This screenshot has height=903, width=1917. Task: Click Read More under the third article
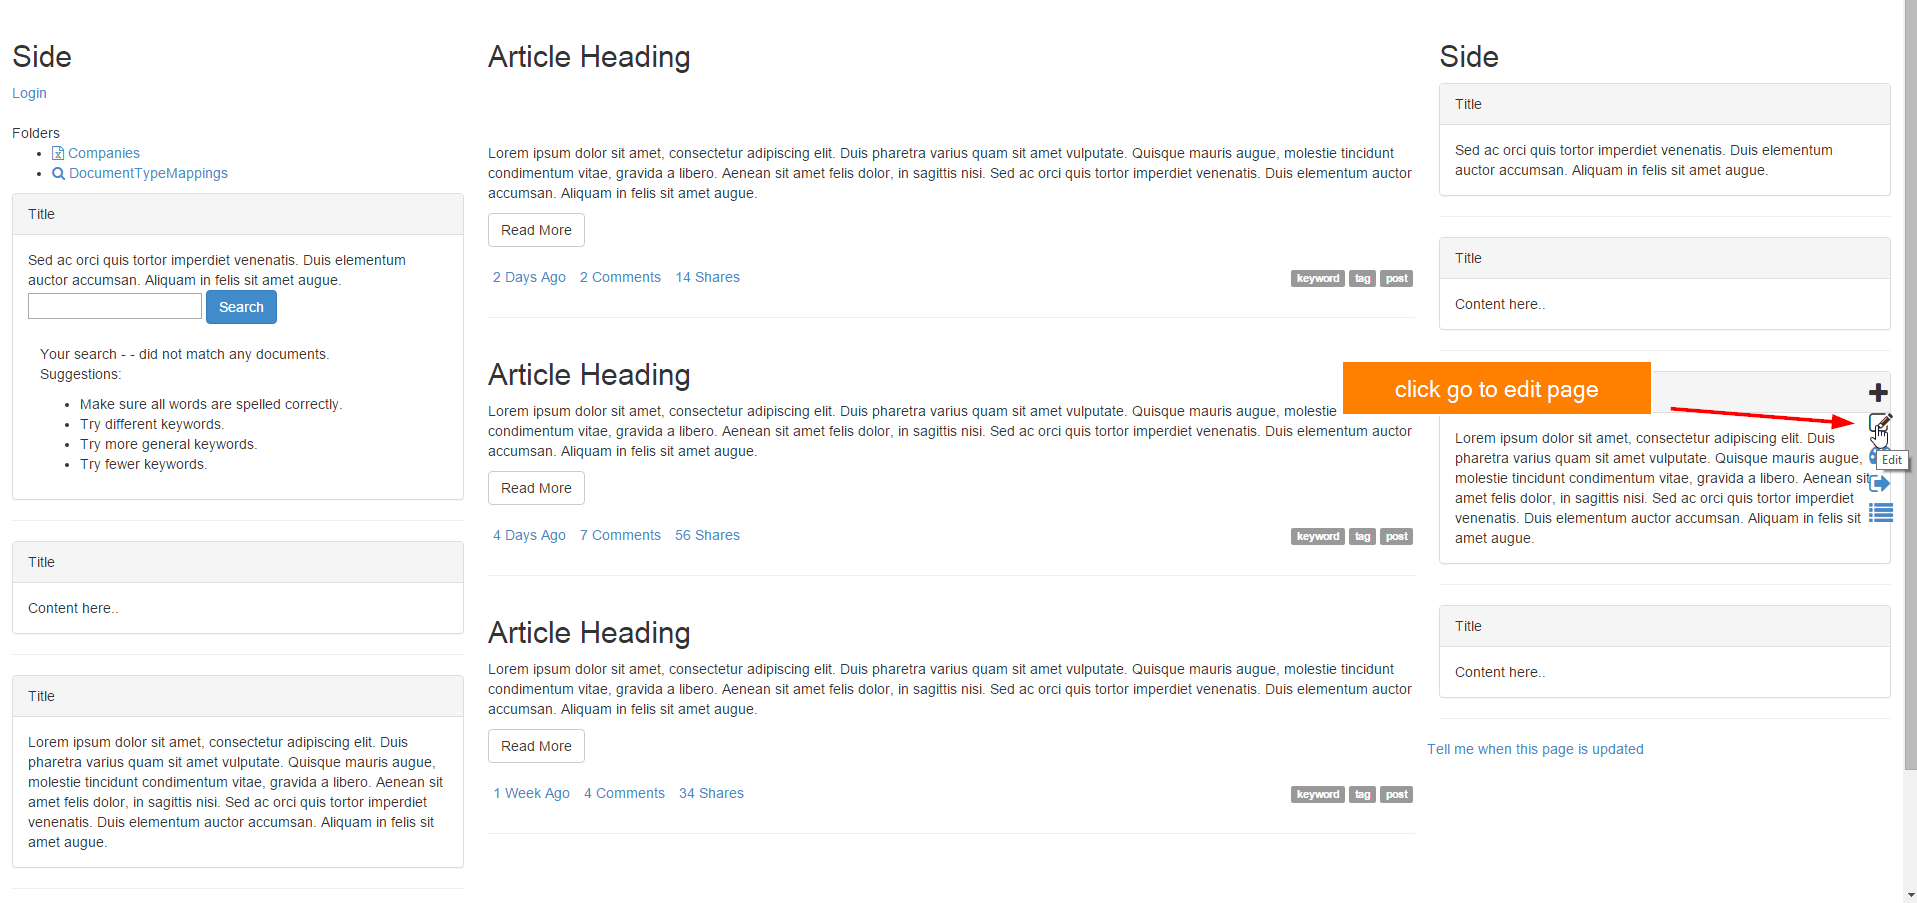pyautogui.click(x=536, y=746)
